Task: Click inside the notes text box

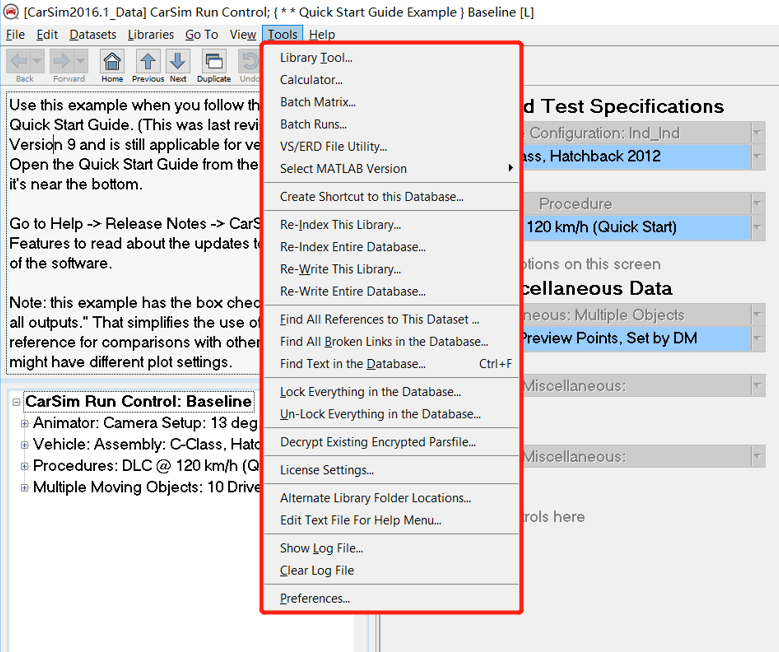Action: (133, 233)
